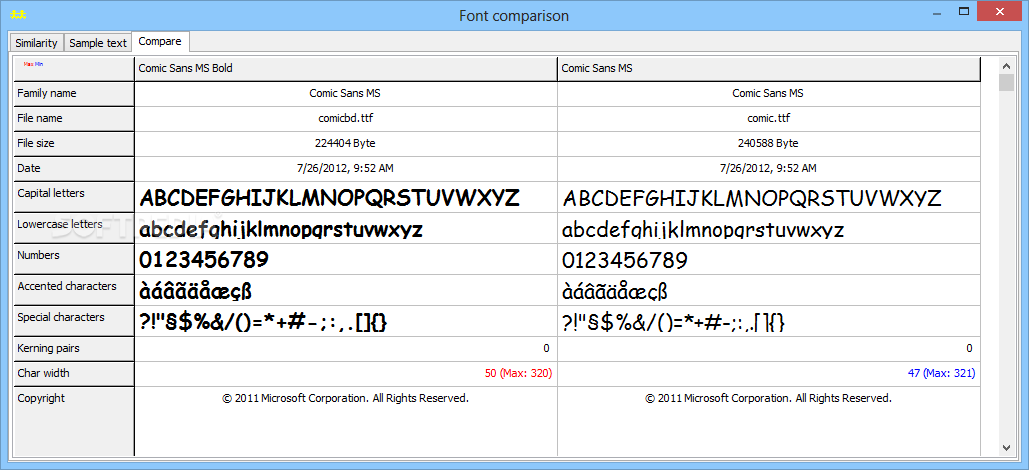
Task: Select the Numbers row label
Action: pos(74,259)
